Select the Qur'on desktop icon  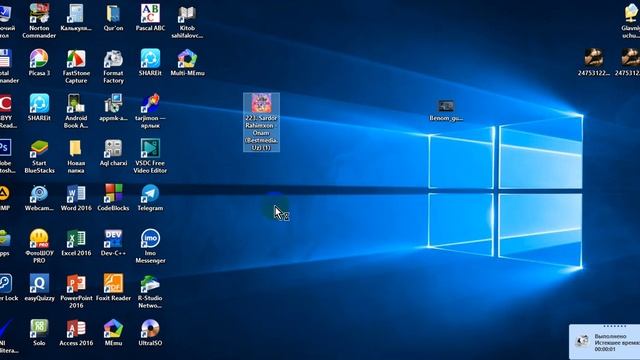click(x=113, y=17)
